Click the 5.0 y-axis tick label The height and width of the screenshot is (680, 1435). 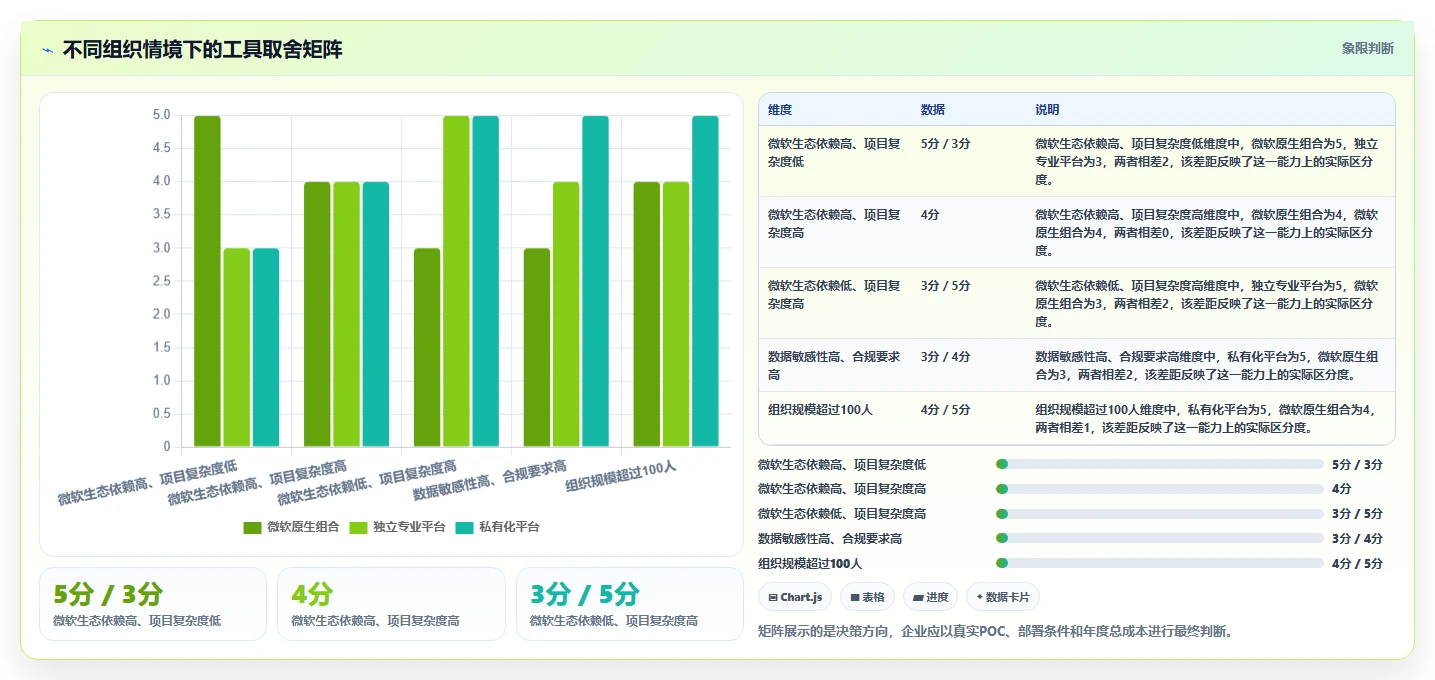pos(160,115)
